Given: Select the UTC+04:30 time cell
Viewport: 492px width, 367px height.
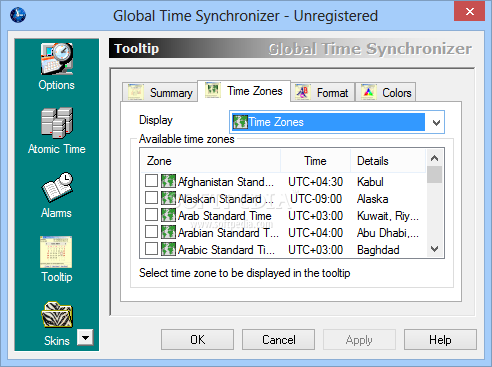Looking at the screenshot, I should [x=315, y=182].
